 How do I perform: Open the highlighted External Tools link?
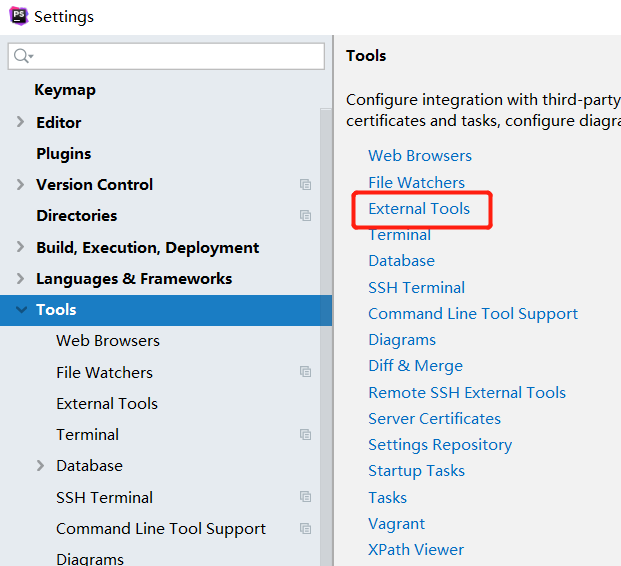tap(419, 209)
